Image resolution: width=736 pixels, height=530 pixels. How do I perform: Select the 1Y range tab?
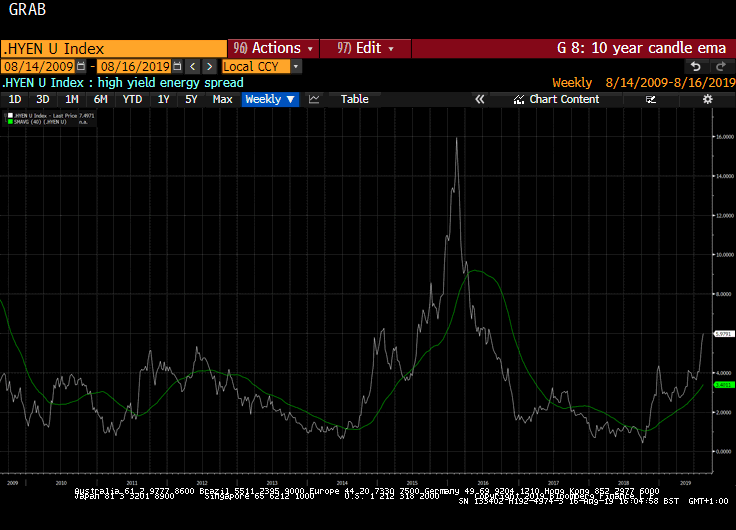point(163,99)
